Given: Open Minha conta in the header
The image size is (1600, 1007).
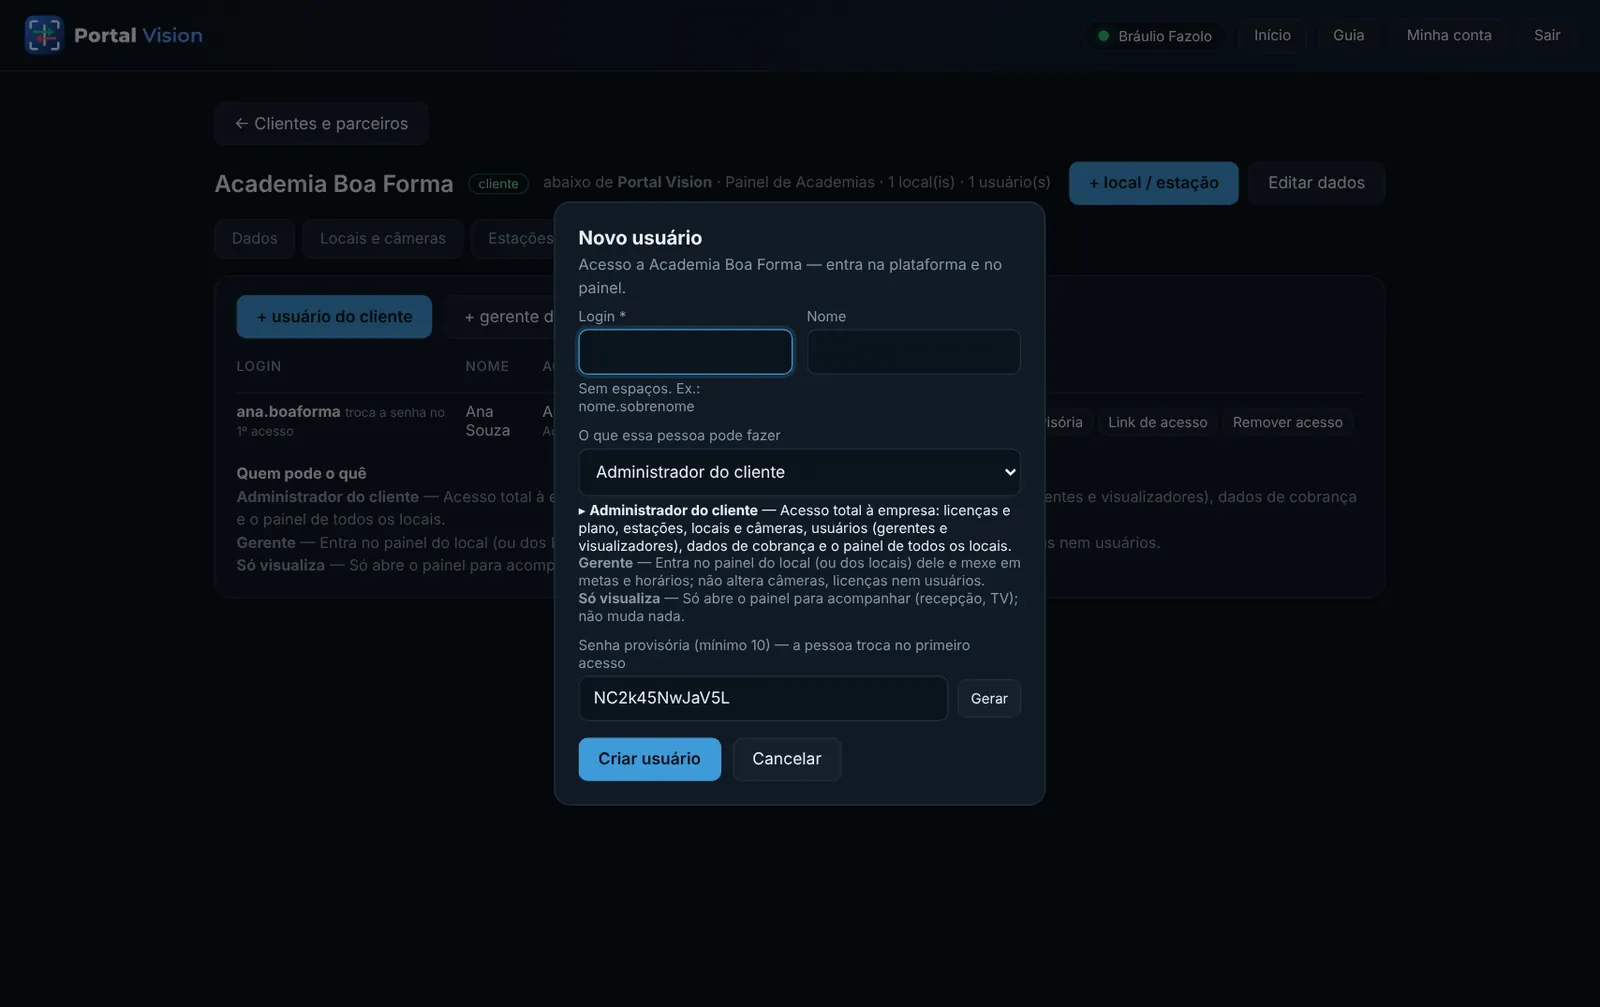Looking at the screenshot, I should pos(1448,35).
